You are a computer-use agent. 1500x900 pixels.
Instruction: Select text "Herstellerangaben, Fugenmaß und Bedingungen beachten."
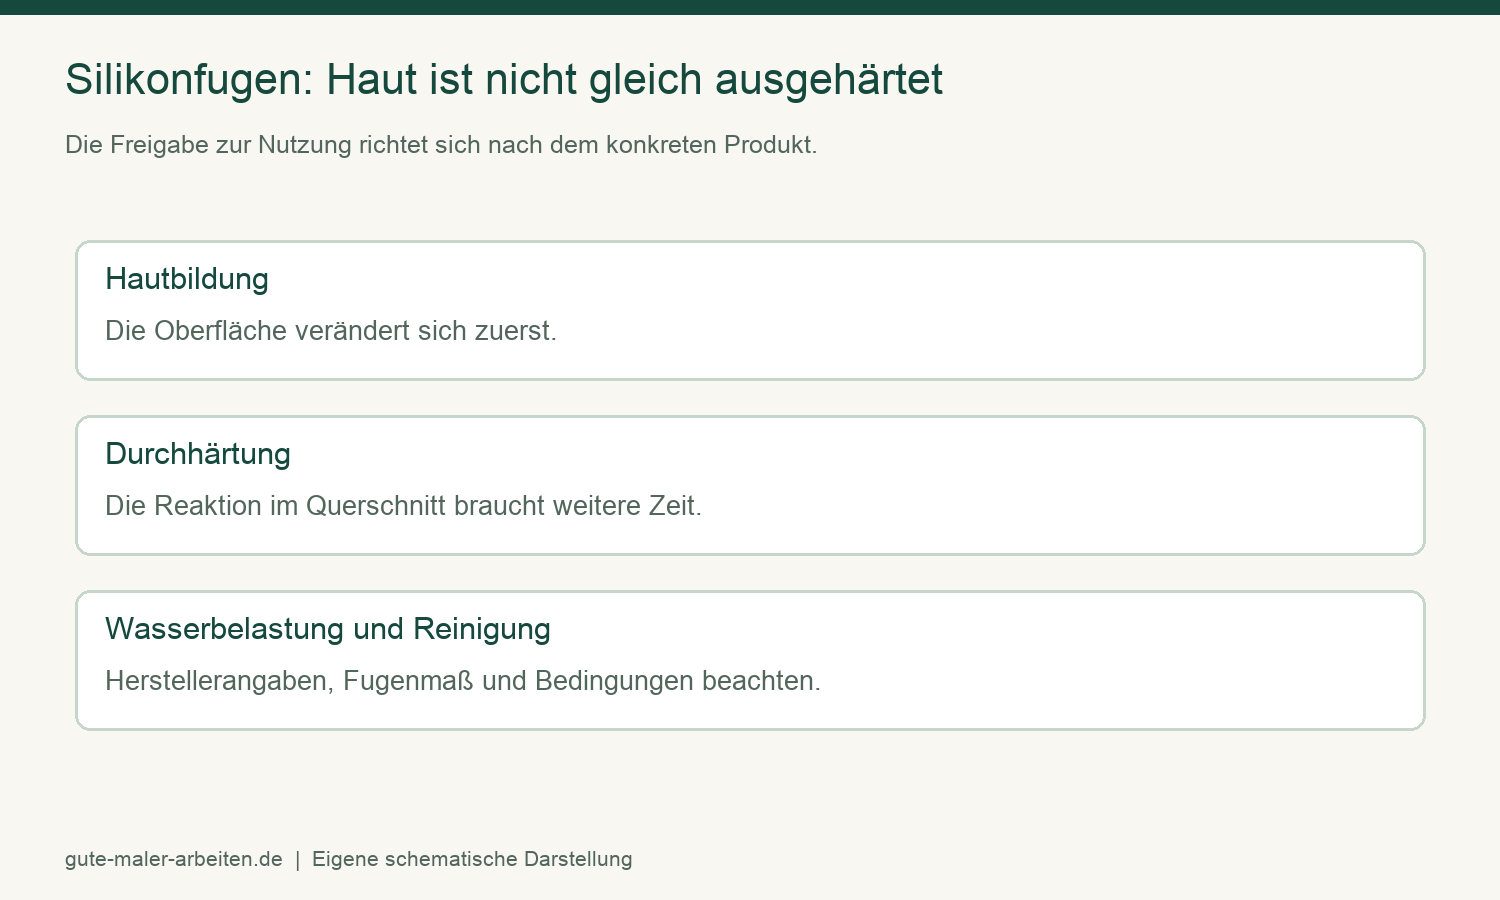click(463, 681)
